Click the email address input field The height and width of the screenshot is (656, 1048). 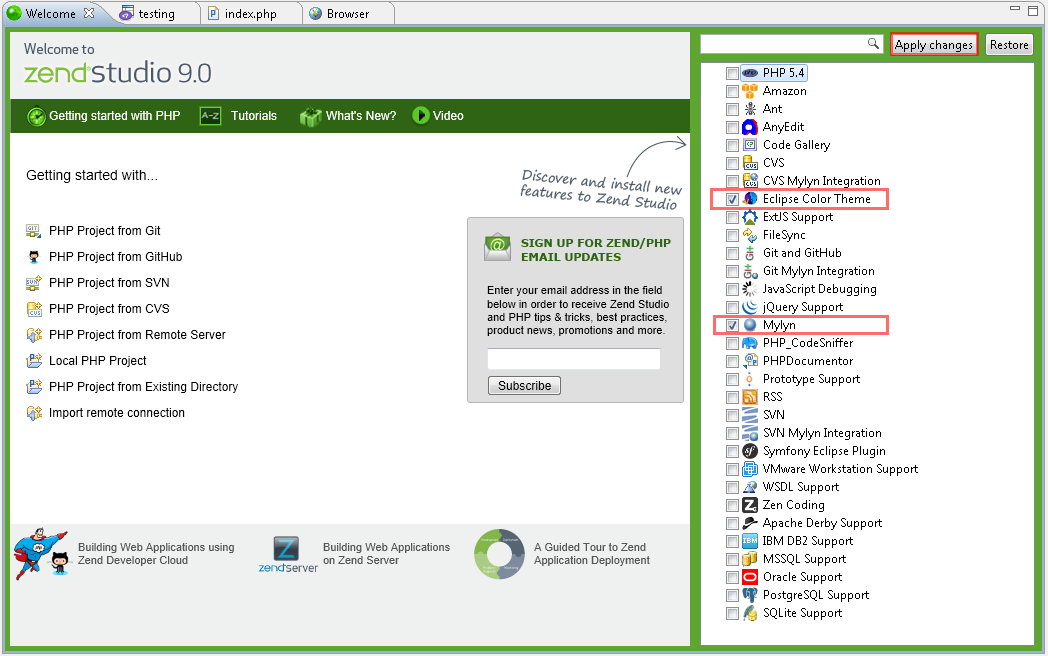pos(574,359)
